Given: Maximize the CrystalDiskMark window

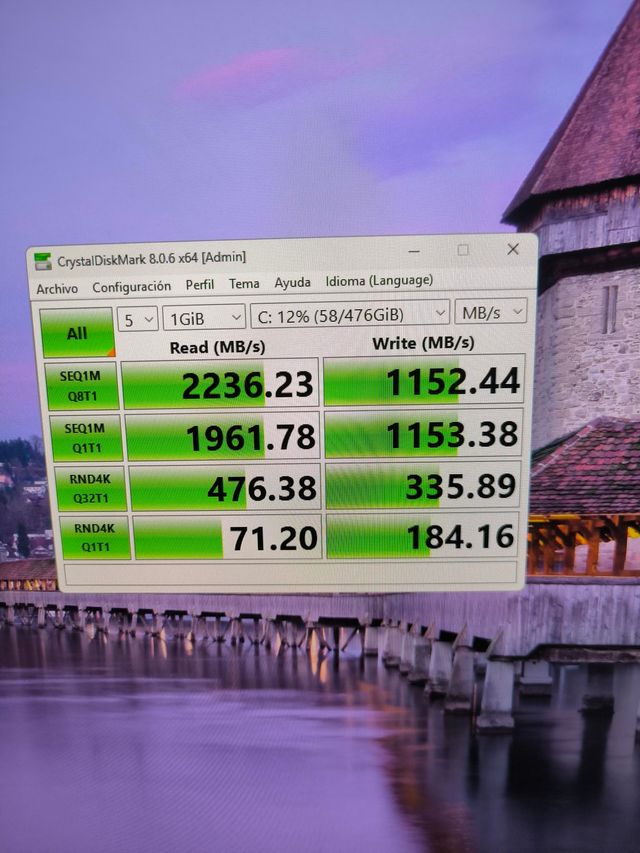Looking at the screenshot, I should coord(463,250).
